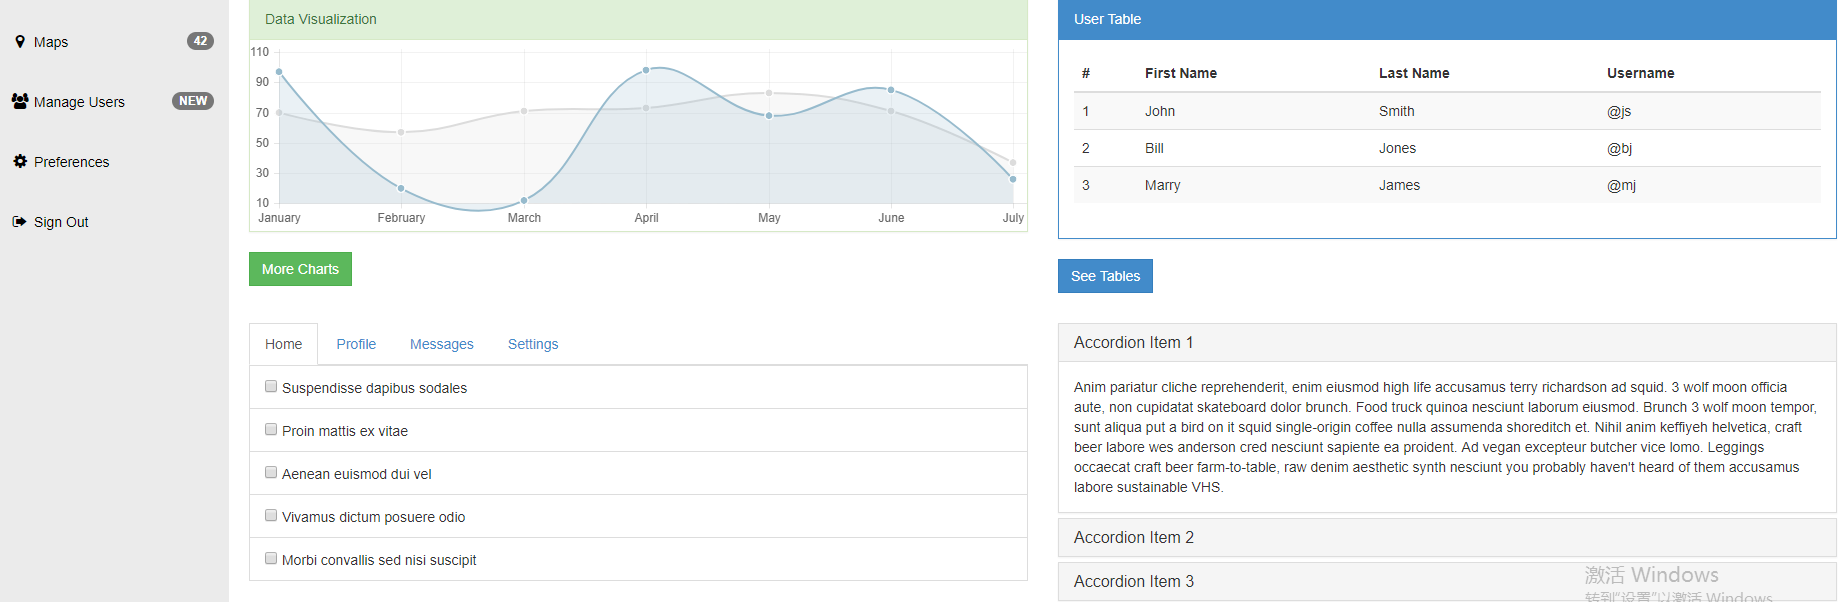Select the John Smith table row
The image size is (1848, 602).
[1446, 111]
